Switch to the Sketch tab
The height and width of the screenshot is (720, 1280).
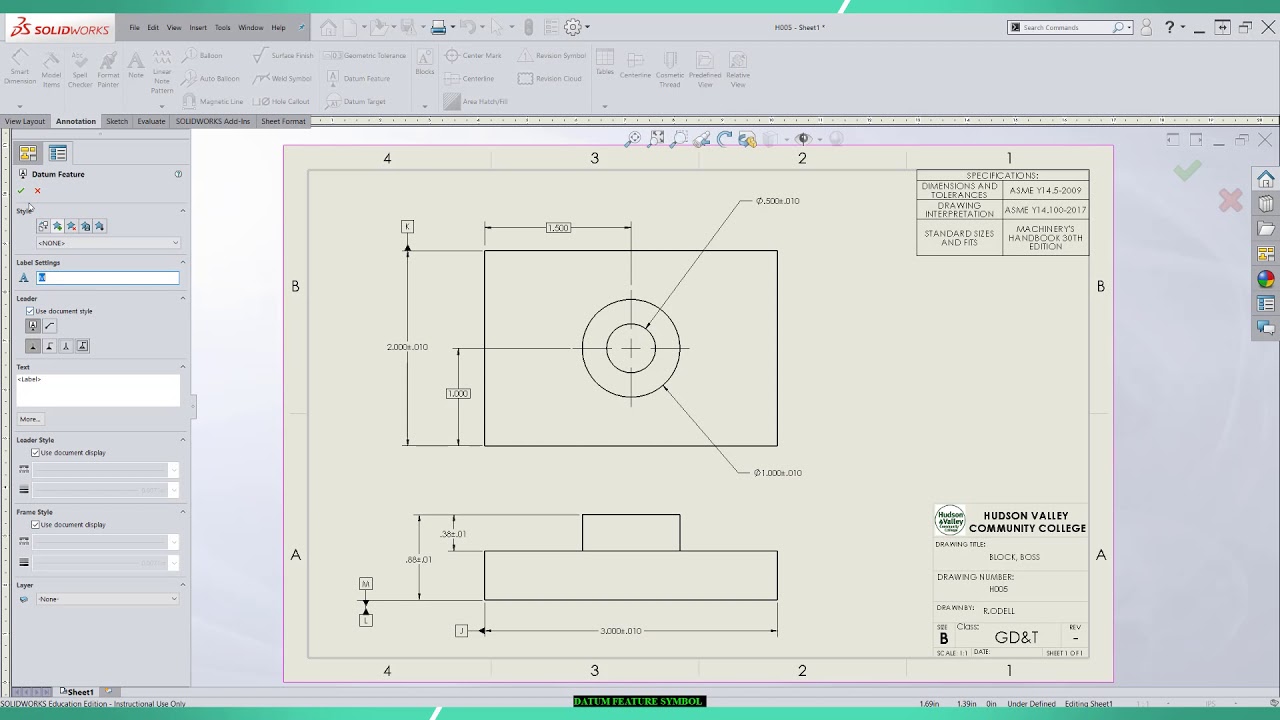point(117,121)
